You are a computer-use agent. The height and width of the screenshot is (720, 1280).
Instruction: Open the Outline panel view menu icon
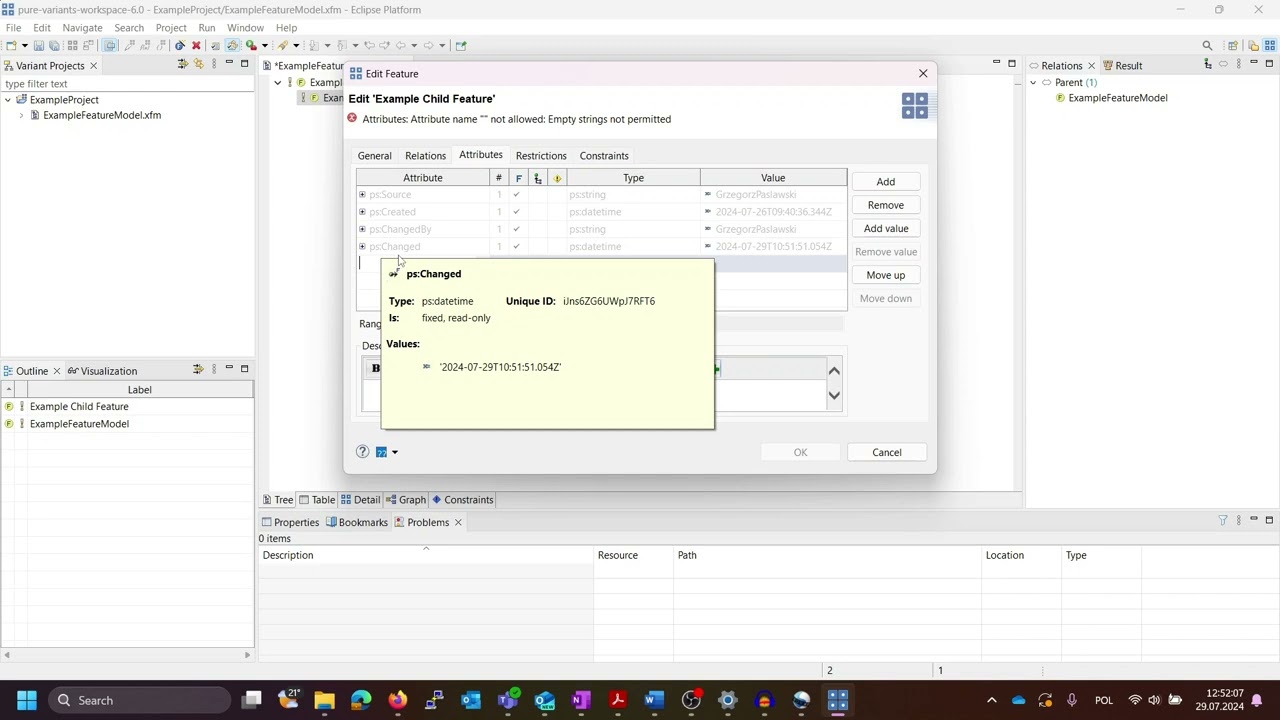[214, 369]
